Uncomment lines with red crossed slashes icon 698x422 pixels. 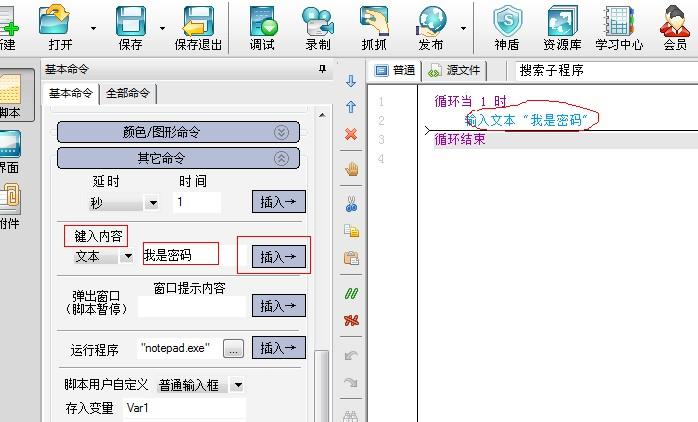[x=351, y=320]
